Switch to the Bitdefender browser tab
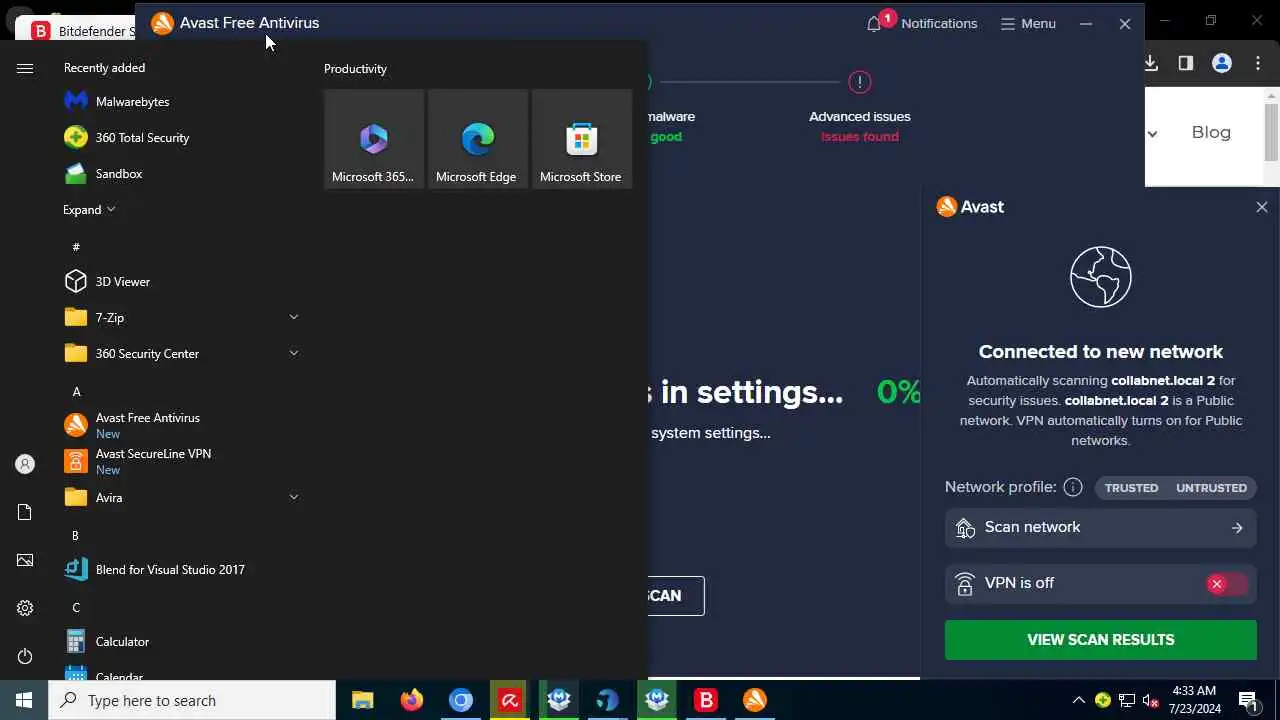Image resolution: width=1280 pixels, height=720 pixels. (82, 31)
